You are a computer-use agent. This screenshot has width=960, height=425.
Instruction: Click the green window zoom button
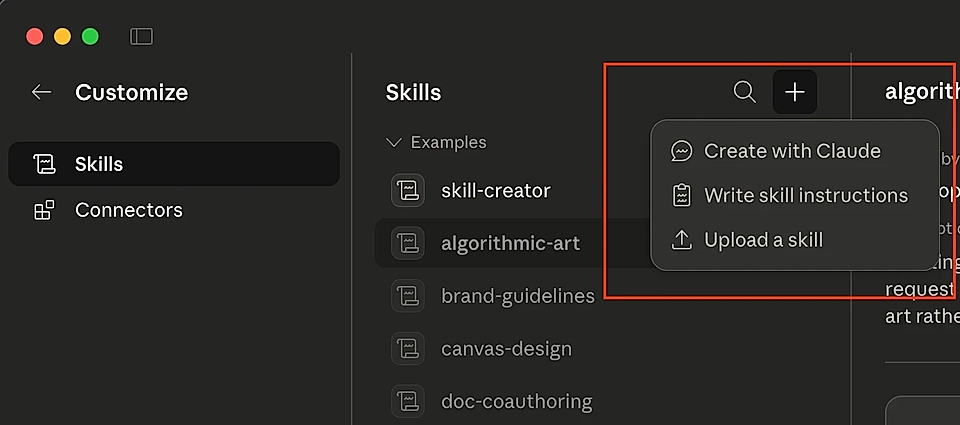pyautogui.click(x=90, y=36)
